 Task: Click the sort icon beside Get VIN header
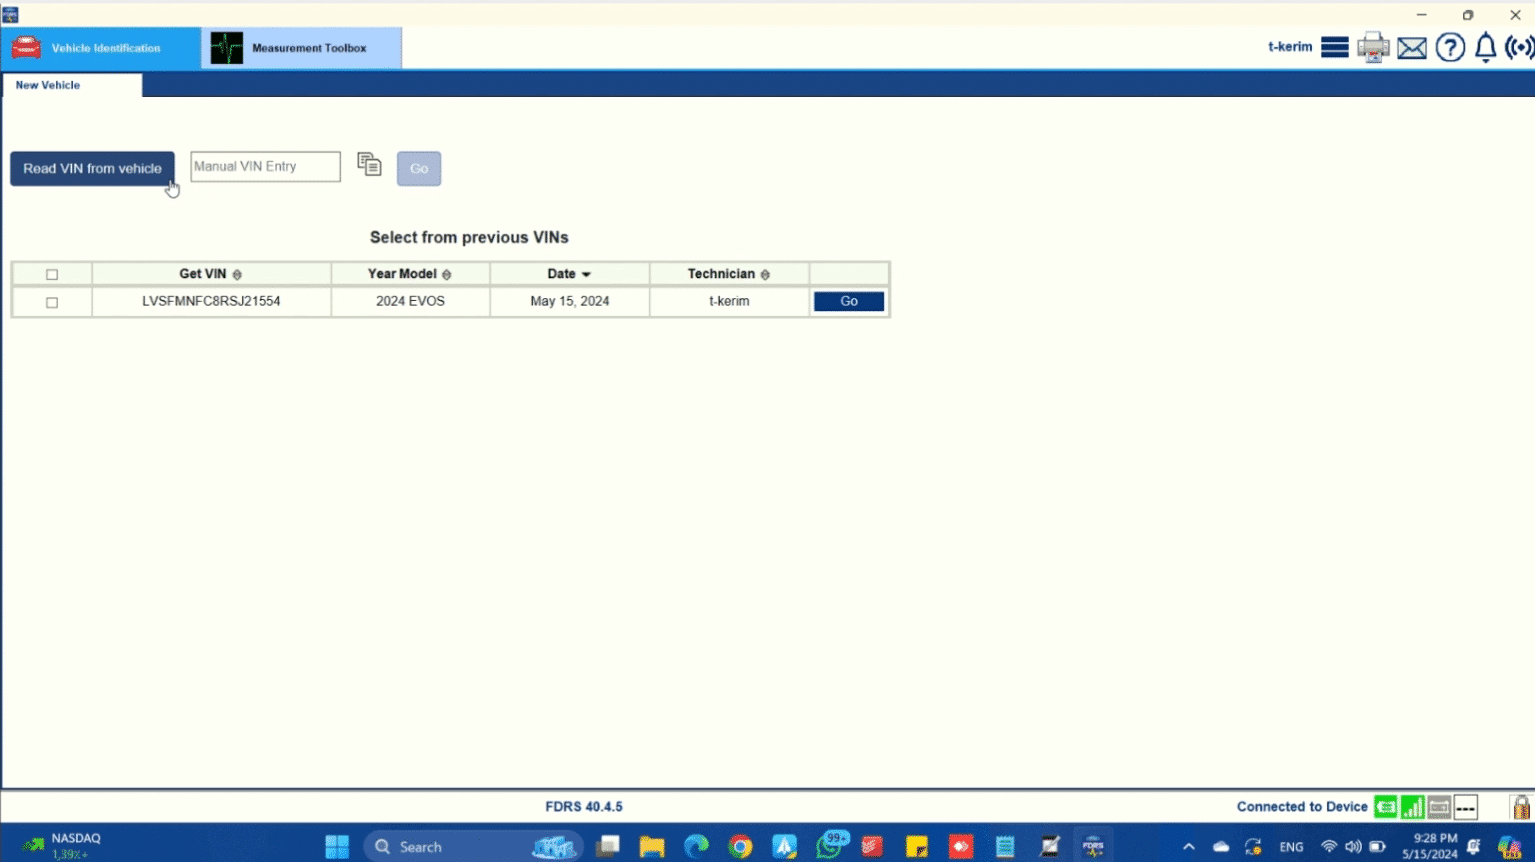click(x=237, y=275)
